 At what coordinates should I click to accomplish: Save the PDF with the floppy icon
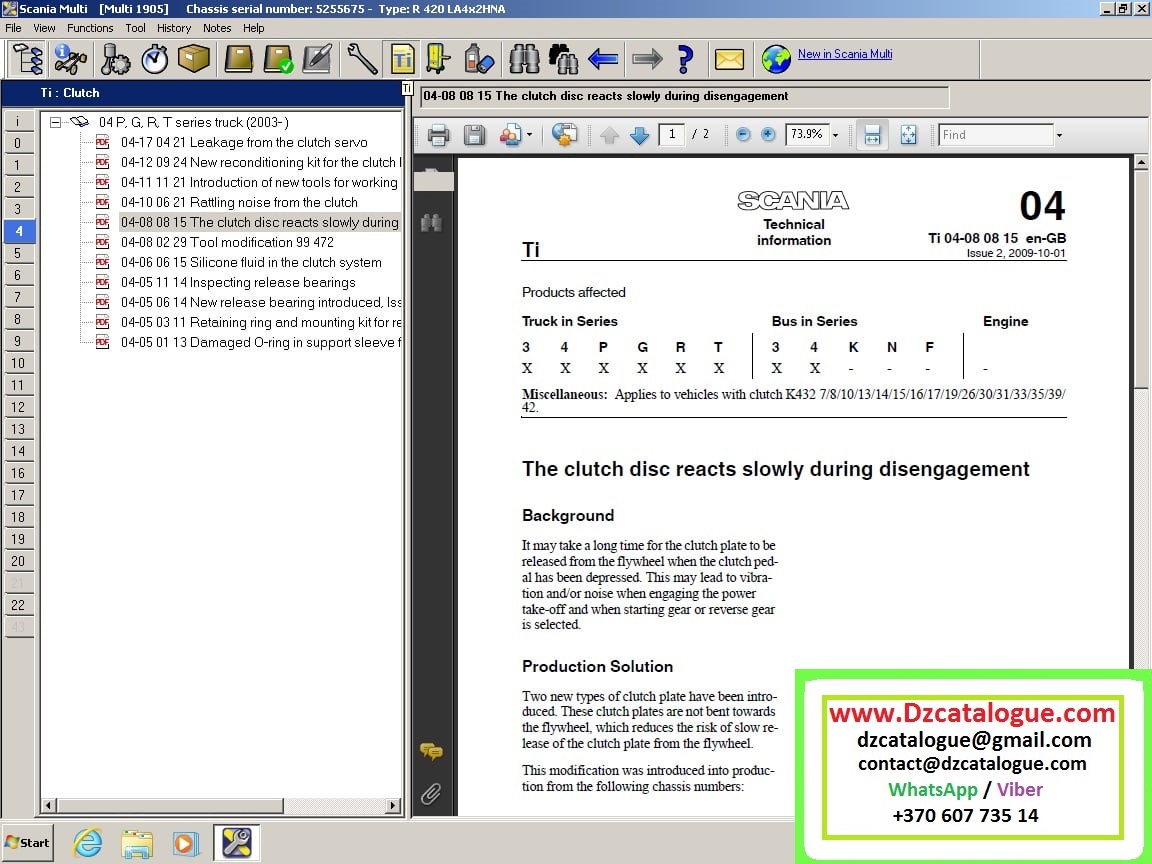(x=474, y=135)
